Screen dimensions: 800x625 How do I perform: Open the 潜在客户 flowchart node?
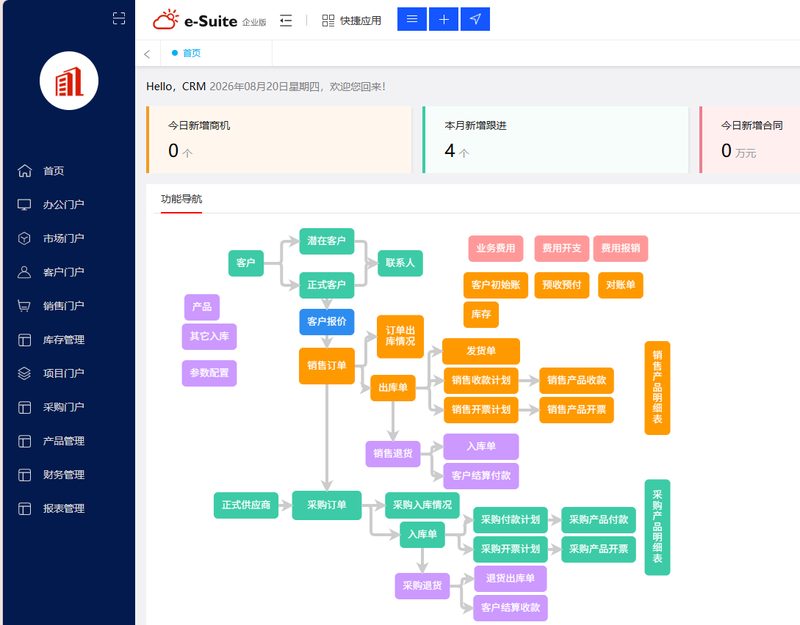tap(327, 241)
